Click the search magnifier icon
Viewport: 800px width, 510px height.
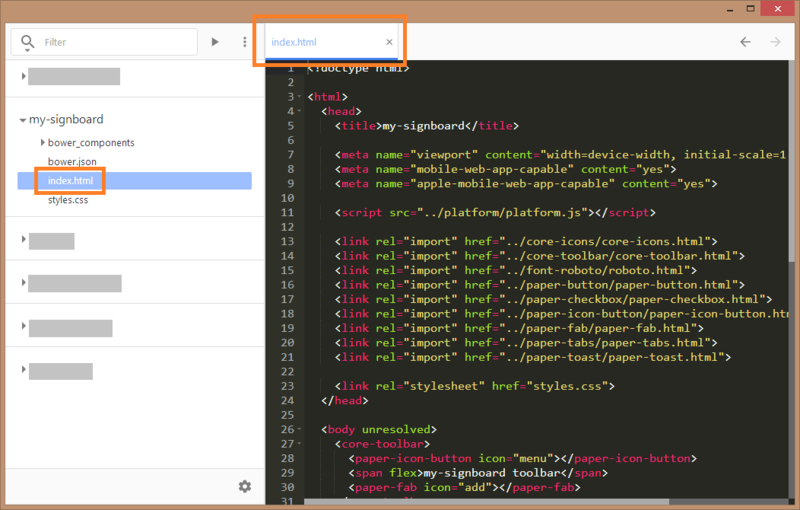coord(28,42)
